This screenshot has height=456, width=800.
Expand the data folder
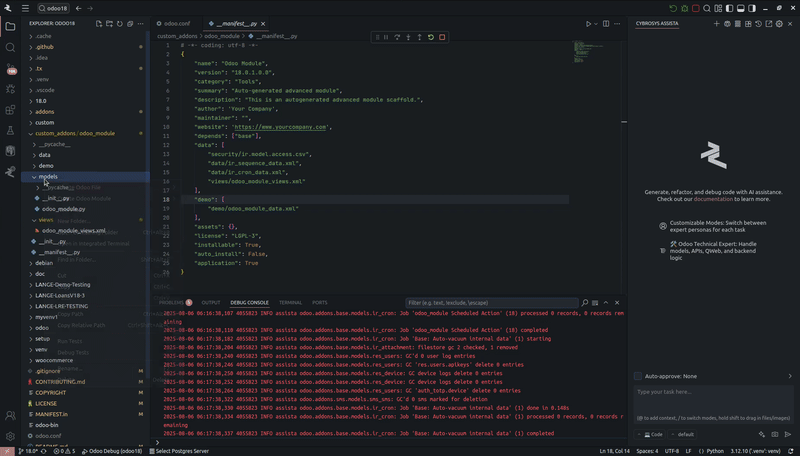(84, 155)
